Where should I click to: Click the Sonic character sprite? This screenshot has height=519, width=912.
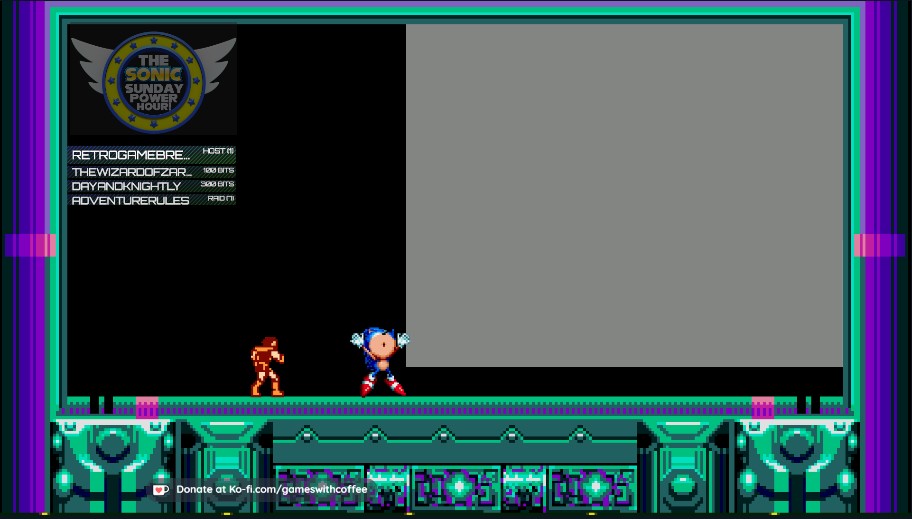381,361
